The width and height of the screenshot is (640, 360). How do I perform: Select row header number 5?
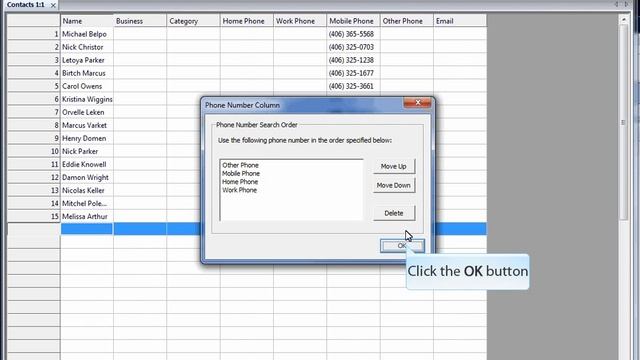(34, 86)
